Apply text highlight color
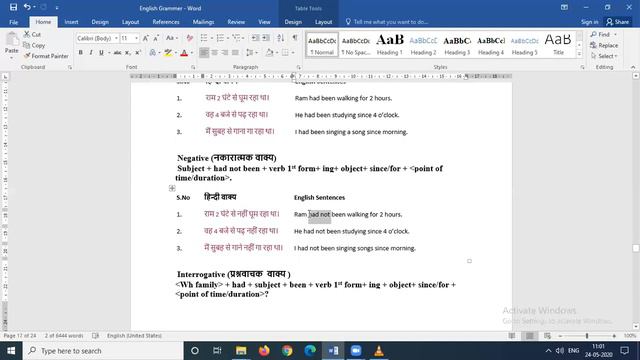This screenshot has width=640, height=360. tap(168, 53)
